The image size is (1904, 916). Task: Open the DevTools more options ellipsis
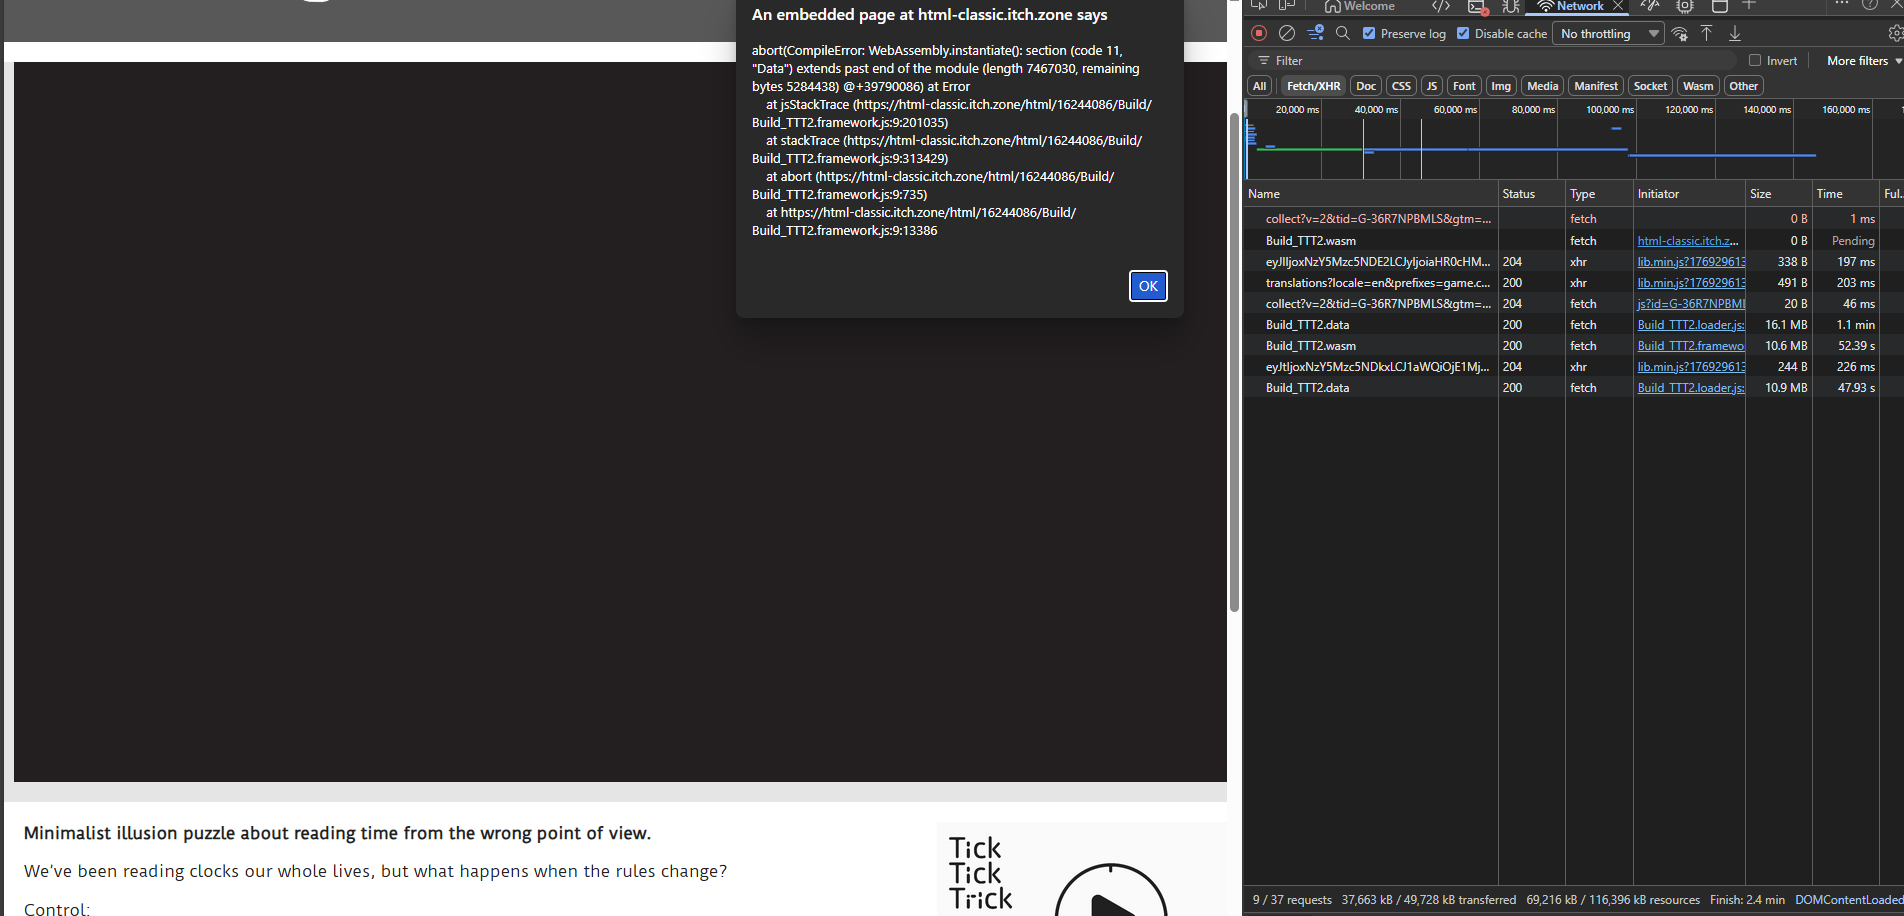[x=1841, y=4]
